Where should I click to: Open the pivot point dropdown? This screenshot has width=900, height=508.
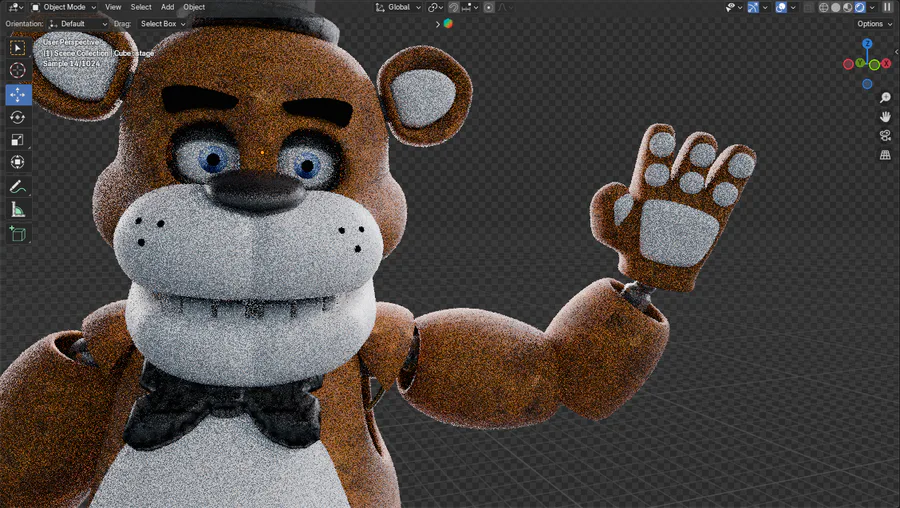pyautogui.click(x=435, y=7)
